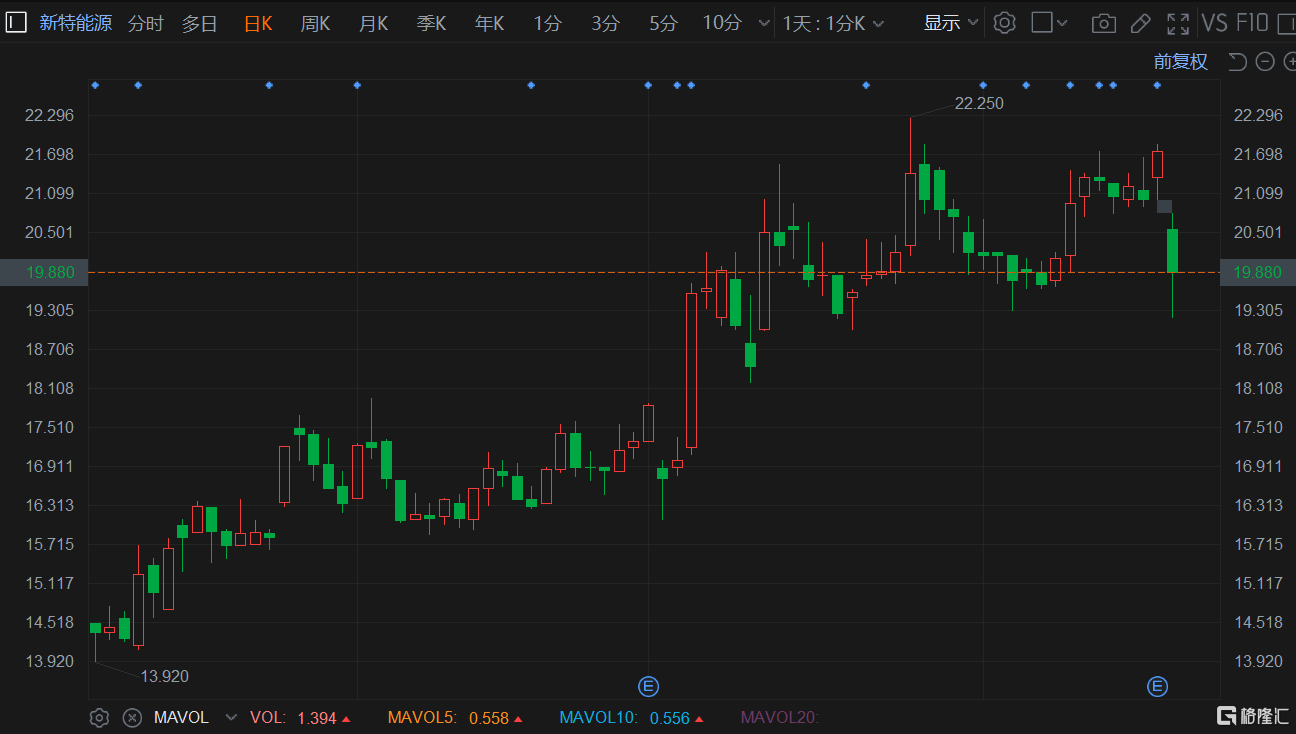Open the layout square dropdown
The width and height of the screenshot is (1296, 734).
(x=1049, y=23)
